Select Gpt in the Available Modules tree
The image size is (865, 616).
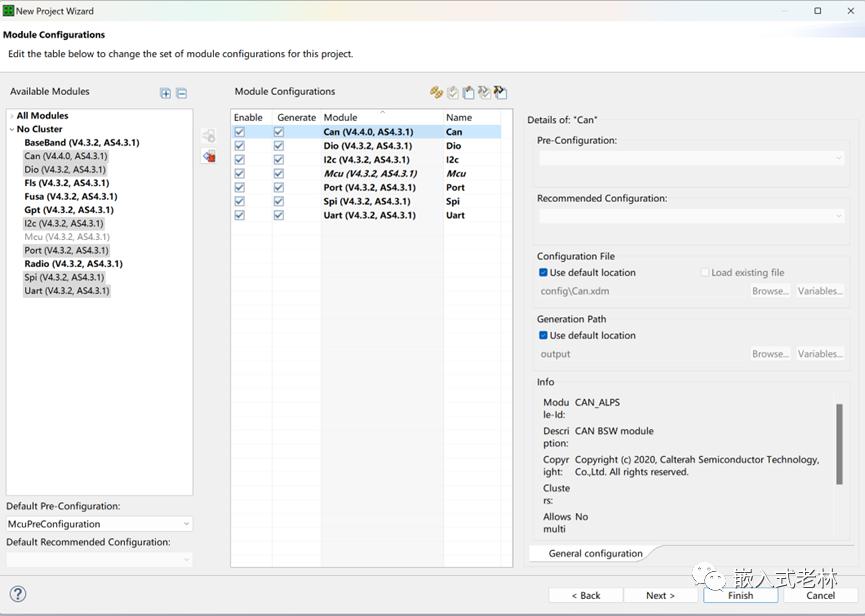tap(69, 210)
